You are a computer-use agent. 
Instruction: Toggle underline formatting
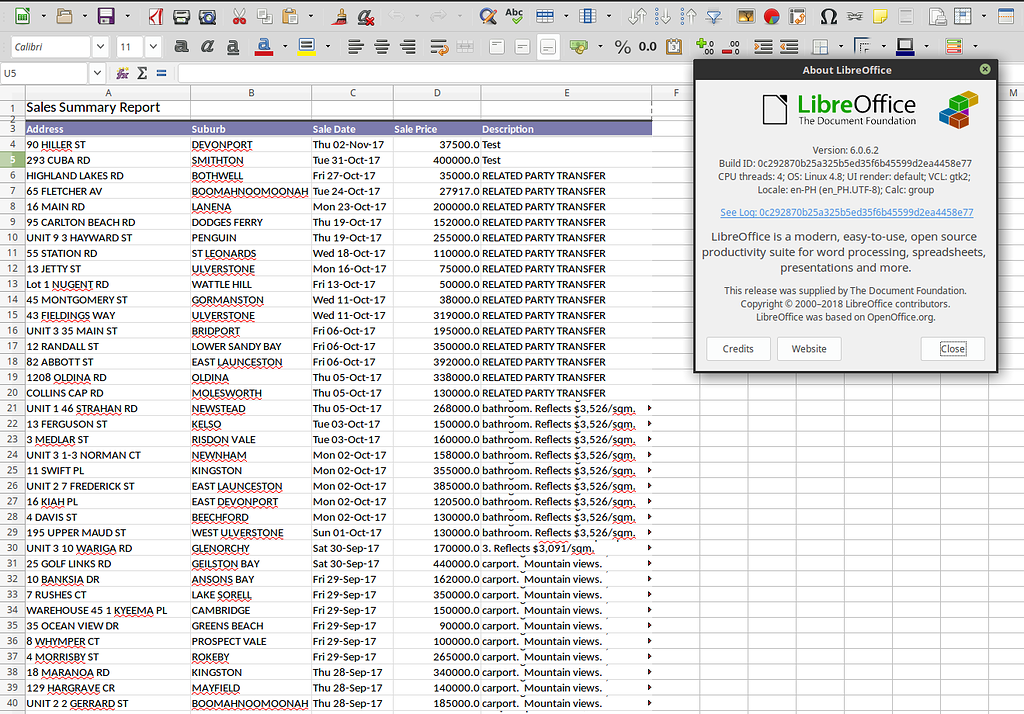[232, 46]
